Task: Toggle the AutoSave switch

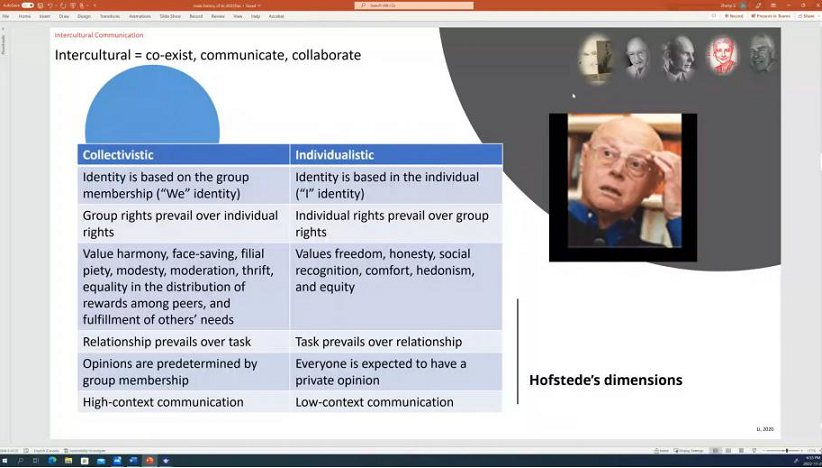Action: 27,5
